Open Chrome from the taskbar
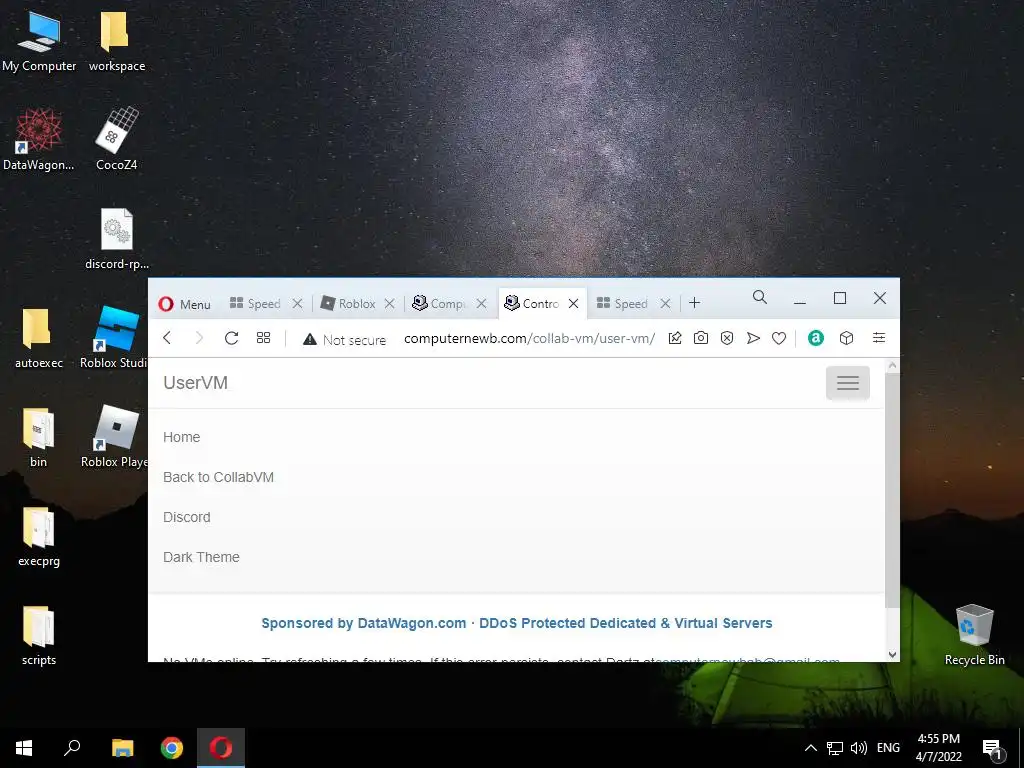 pyautogui.click(x=172, y=748)
